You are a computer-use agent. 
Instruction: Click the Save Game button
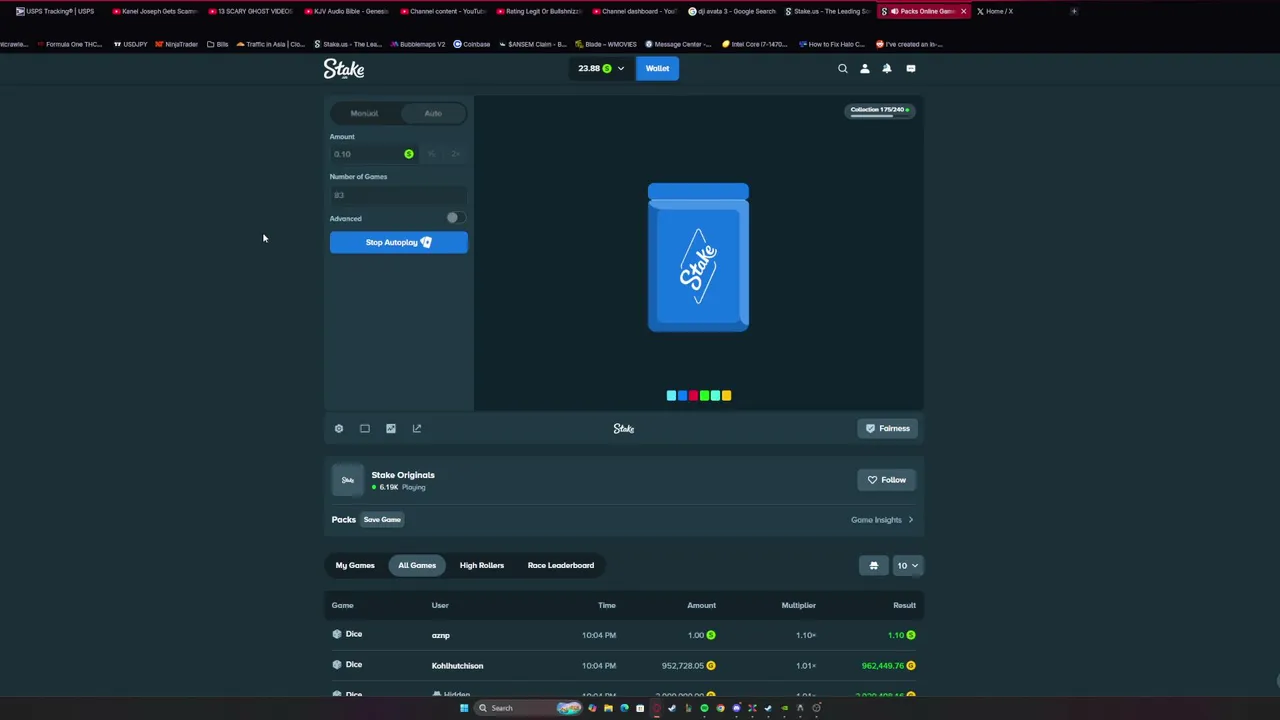[382, 520]
